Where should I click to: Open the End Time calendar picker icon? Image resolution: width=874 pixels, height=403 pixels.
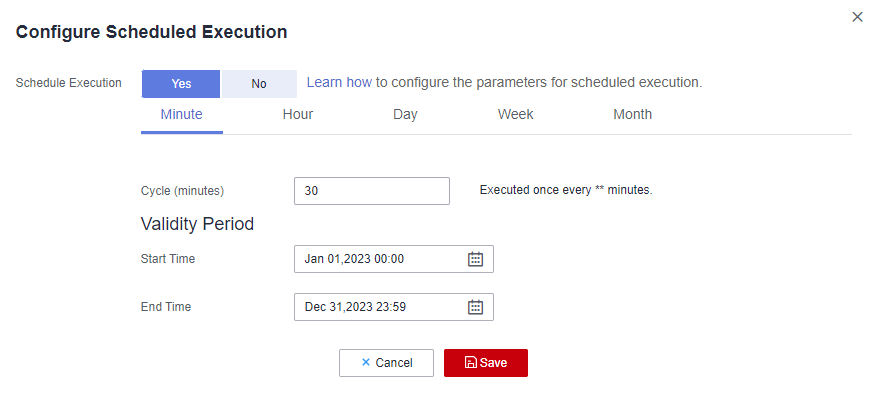(476, 307)
